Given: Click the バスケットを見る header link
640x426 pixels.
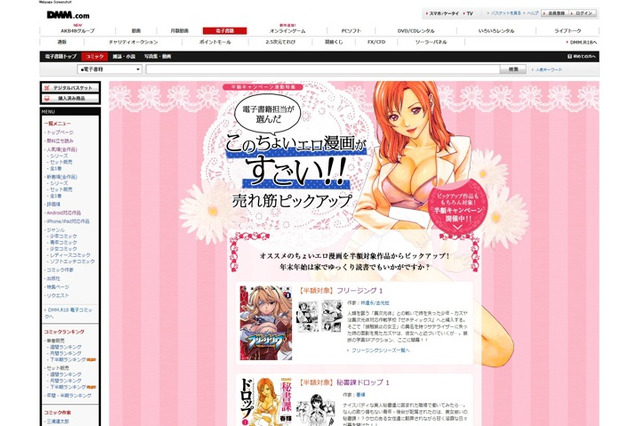Looking at the screenshot, I should point(504,13).
